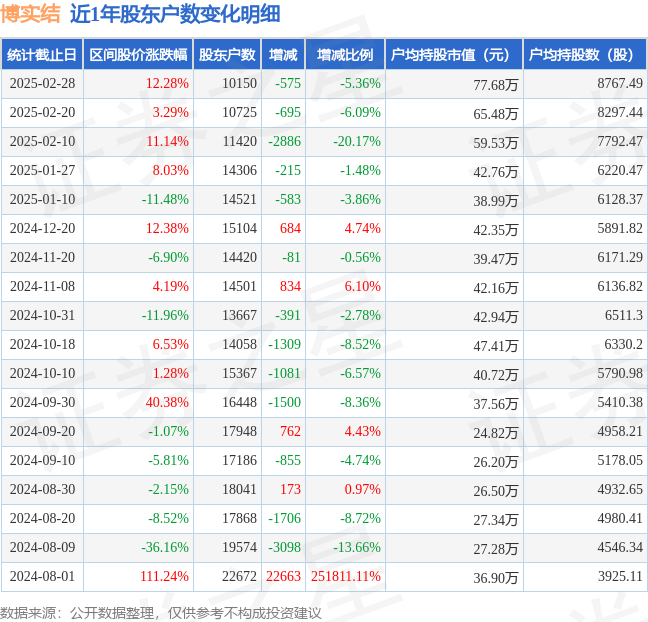Click the 户均持股数（股） column header

tap(585, 55)
